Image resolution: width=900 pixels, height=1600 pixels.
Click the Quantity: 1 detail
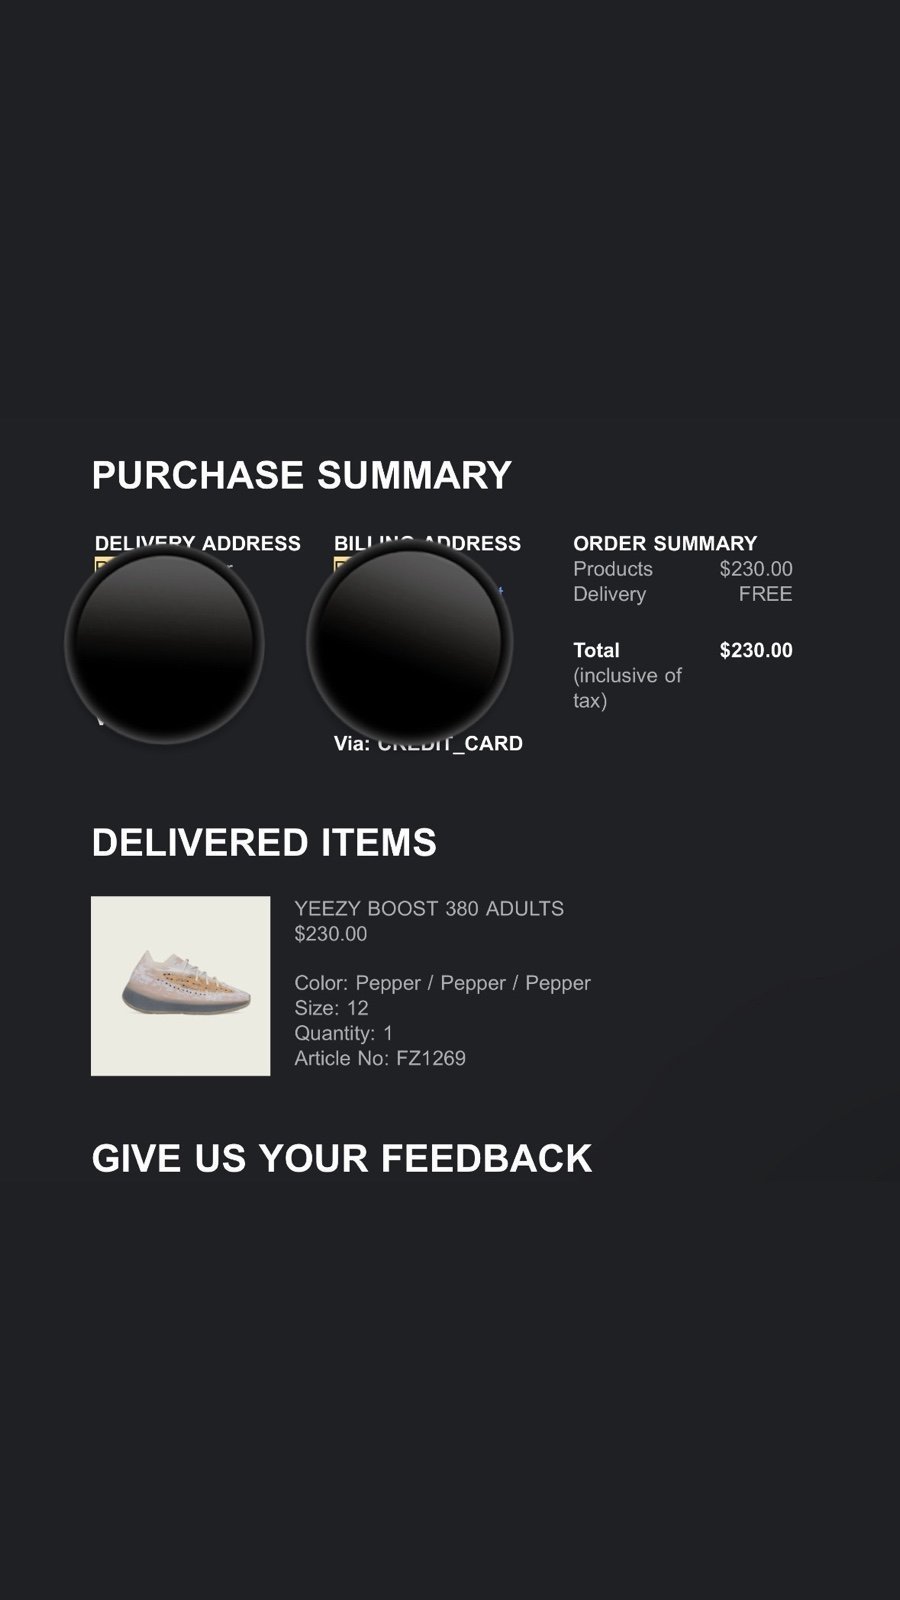[x=344, y=1033]
